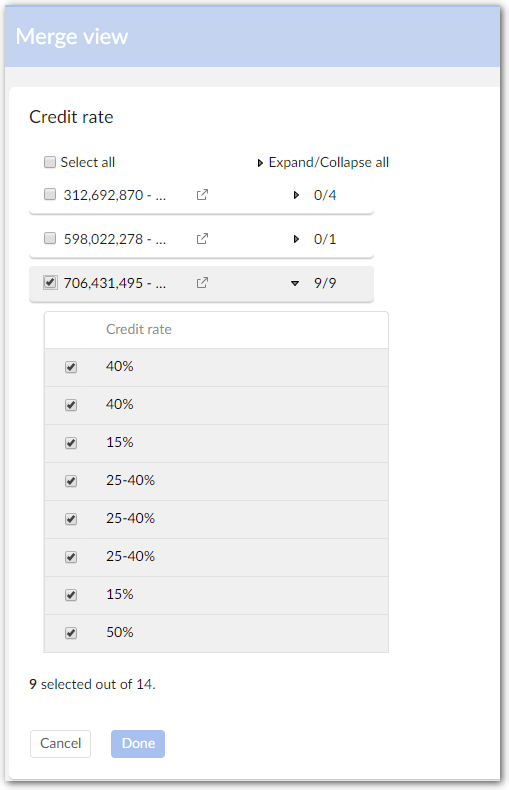
Task: Uncheck the 50% credit rate row
Action: pyautogui.click(x=71, y=633)
